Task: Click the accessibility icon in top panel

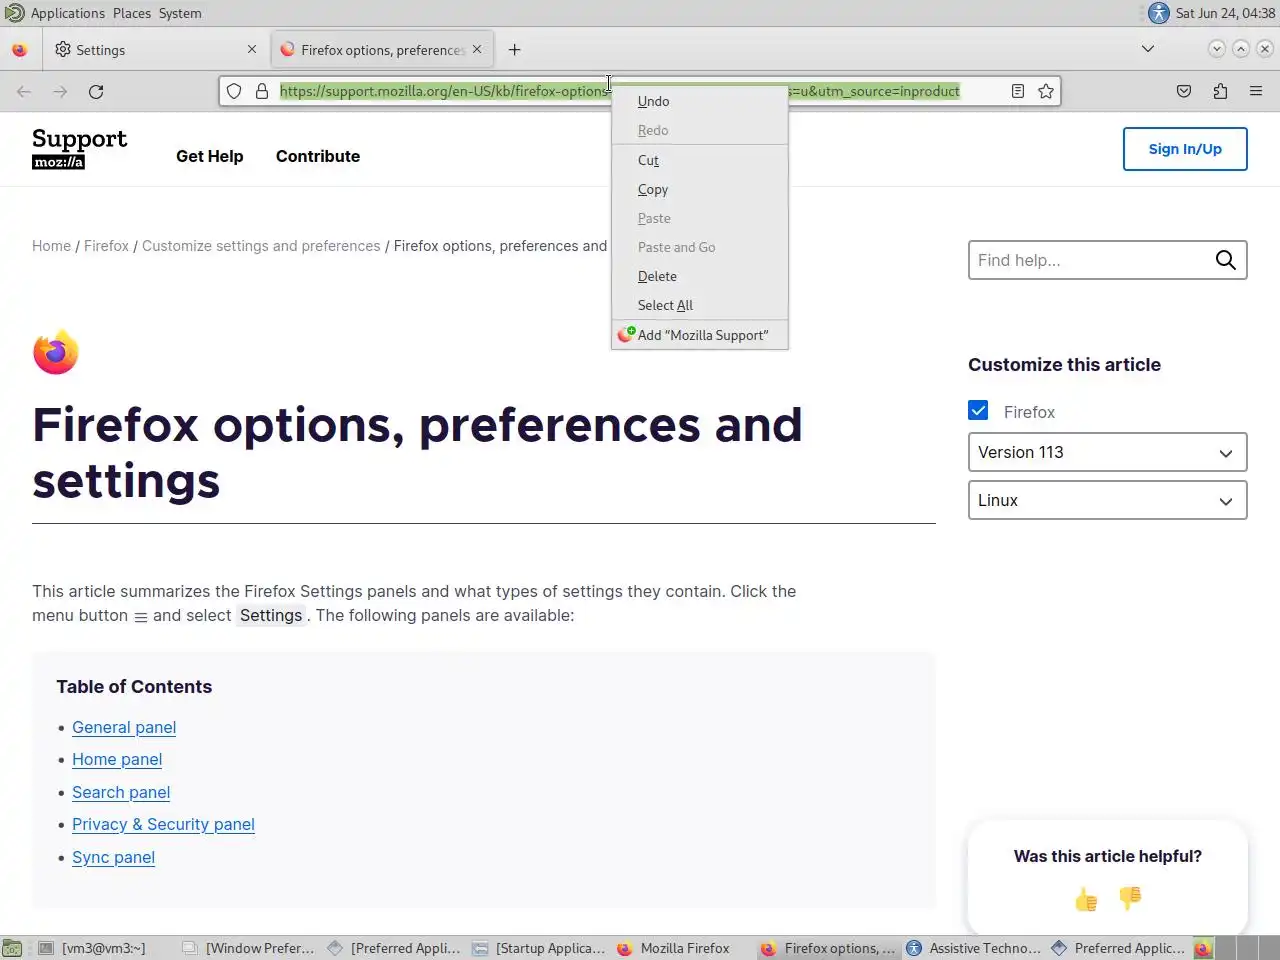Action: point(1158,13)
